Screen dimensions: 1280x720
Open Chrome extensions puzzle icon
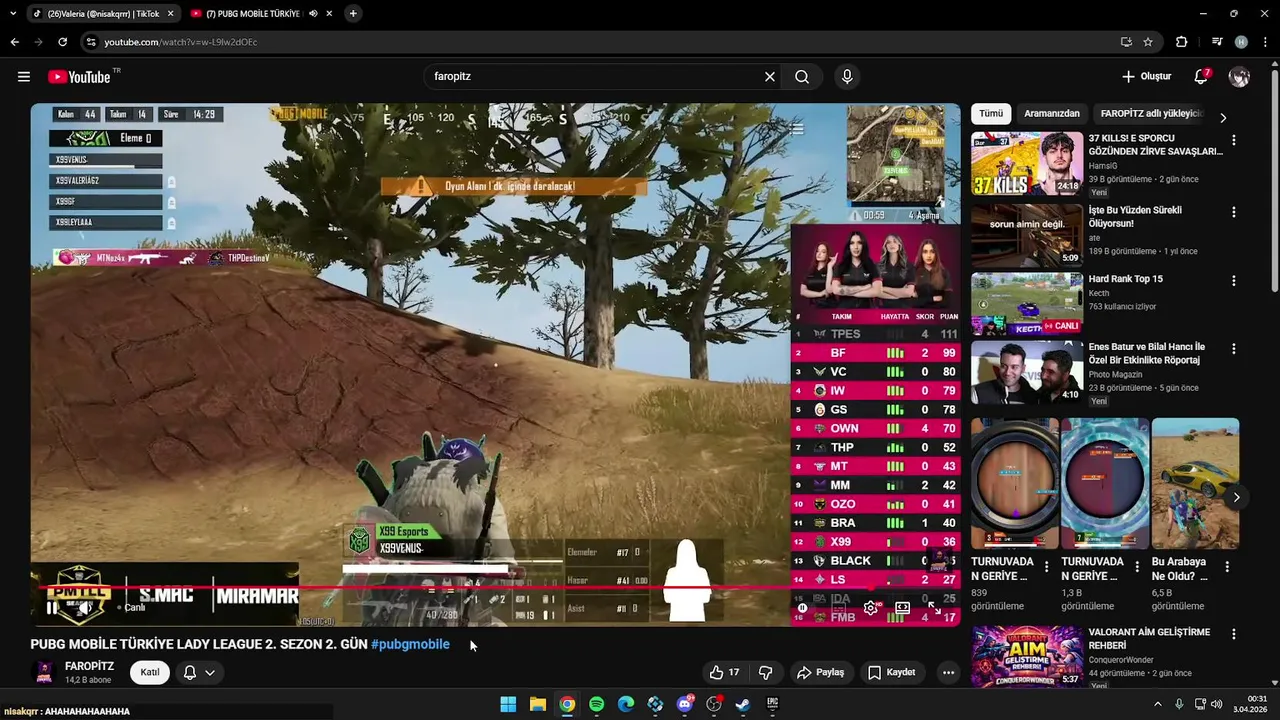[1181, 42]
